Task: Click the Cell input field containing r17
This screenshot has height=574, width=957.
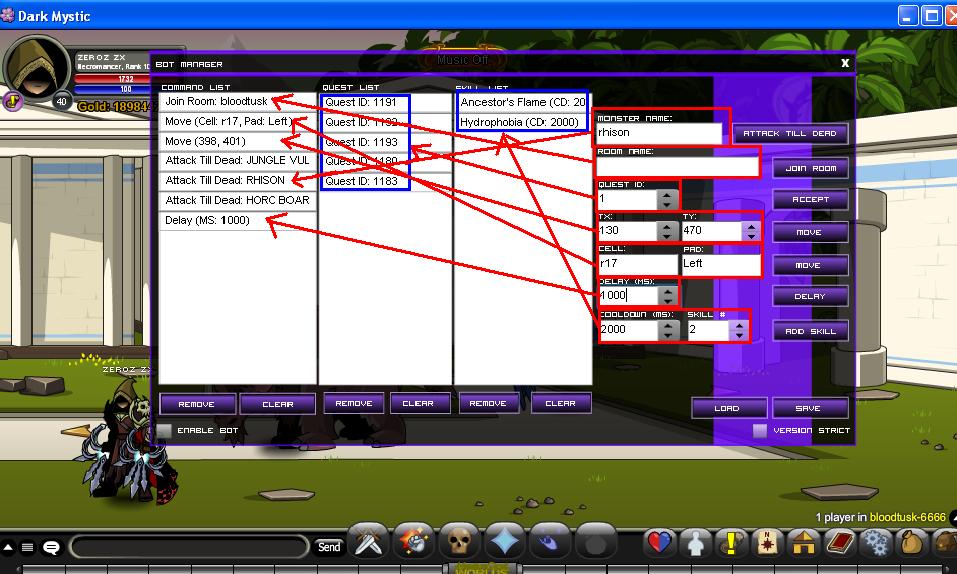Action: pos(638,264)
